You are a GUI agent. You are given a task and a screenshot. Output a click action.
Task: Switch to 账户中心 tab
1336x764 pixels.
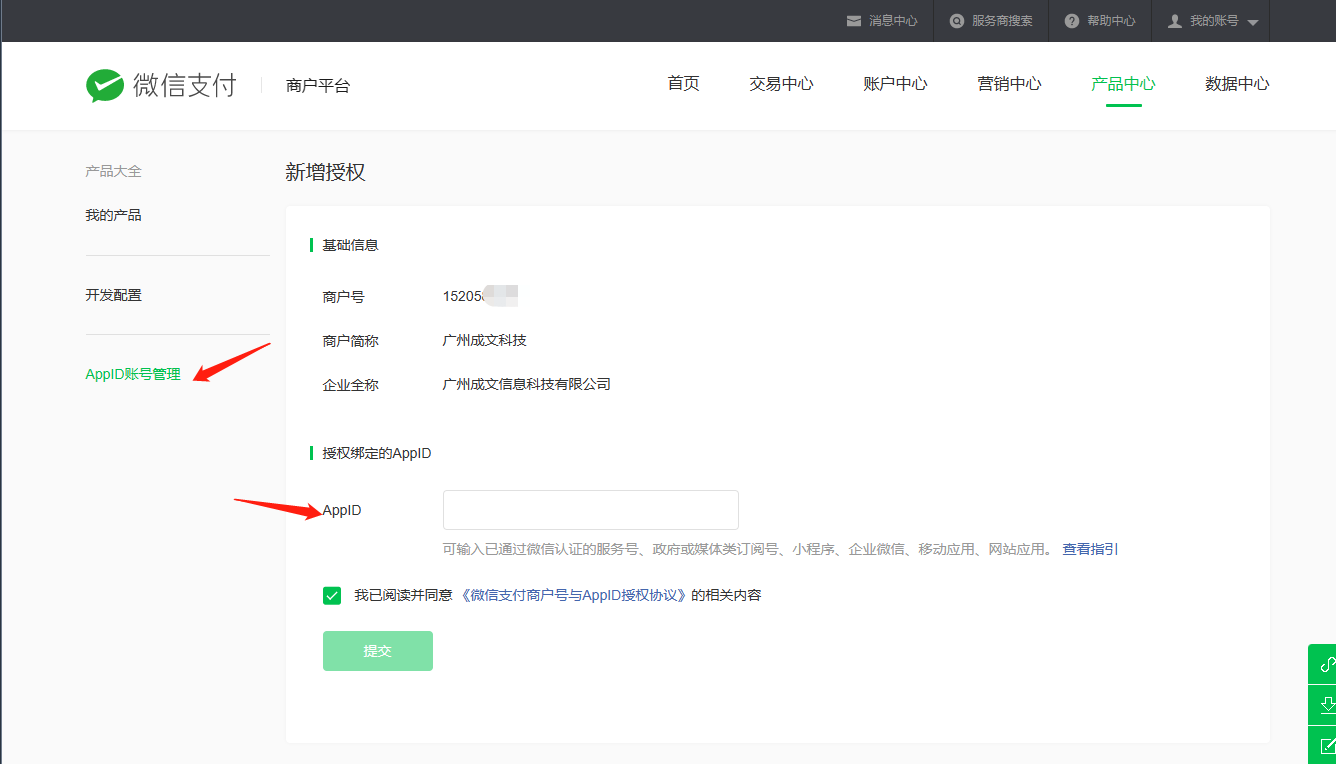coord(895,84)
